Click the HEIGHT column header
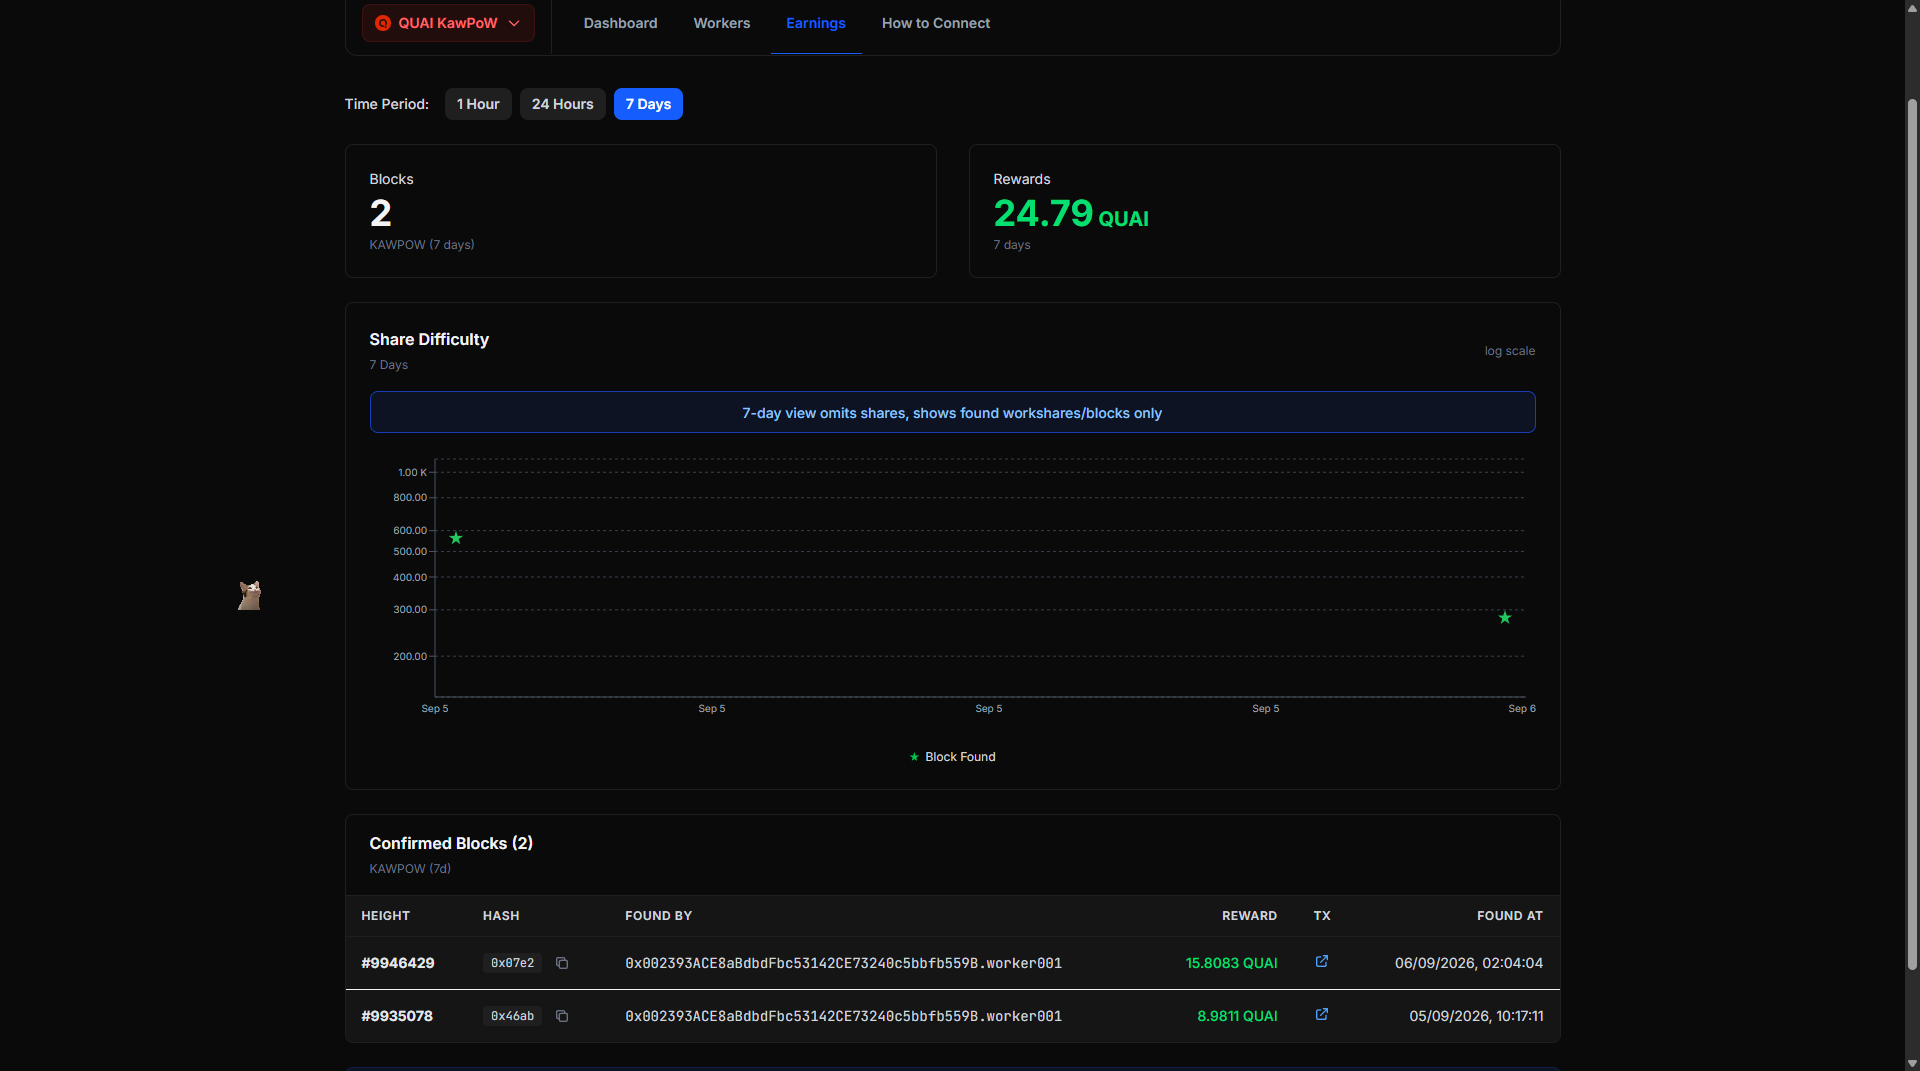This screenshot has width=1920, height=1071. 385,916
